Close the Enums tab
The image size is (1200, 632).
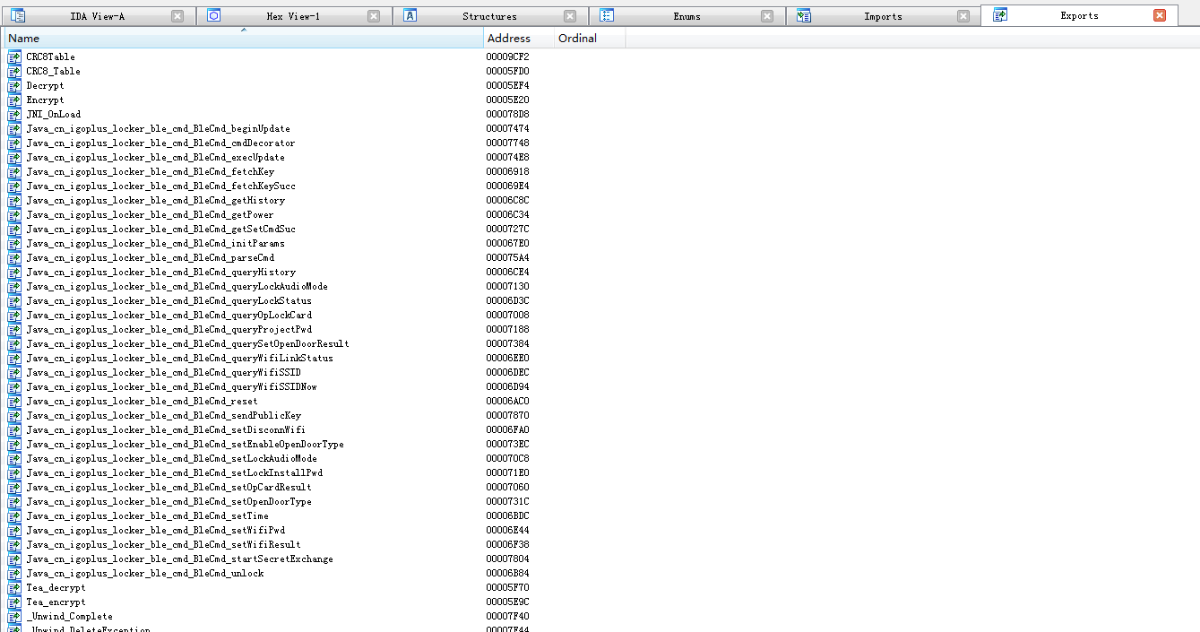point(767,16)
